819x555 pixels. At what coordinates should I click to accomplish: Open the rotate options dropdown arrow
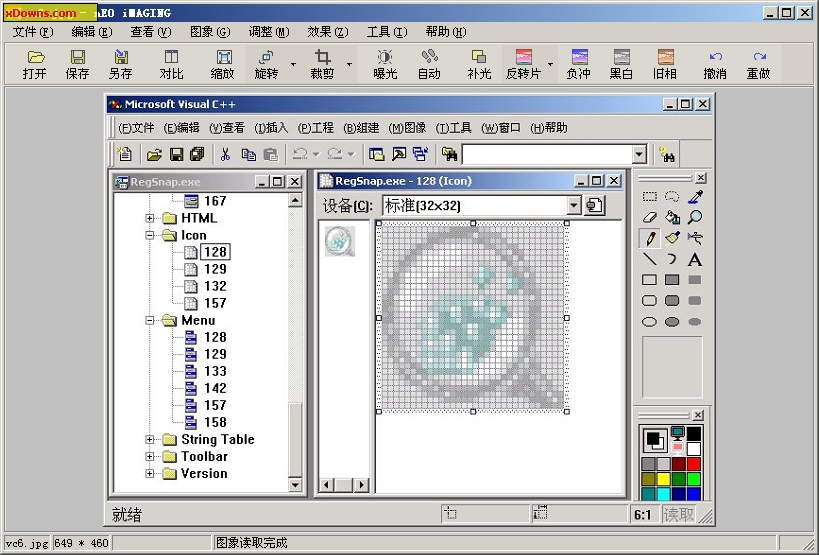(293, 64)
